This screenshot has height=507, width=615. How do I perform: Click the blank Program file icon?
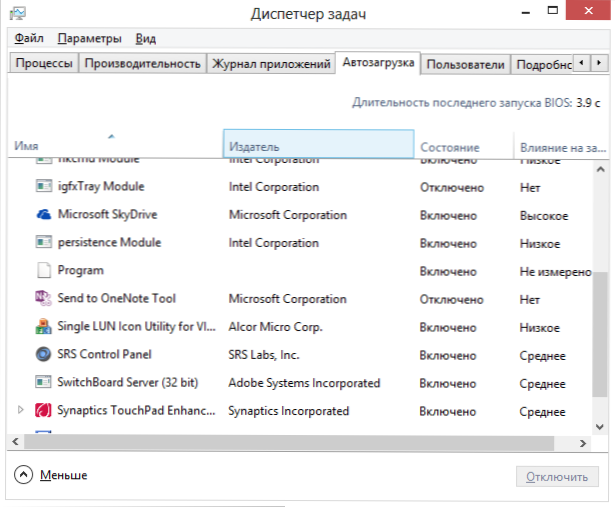tap(44, 270)
